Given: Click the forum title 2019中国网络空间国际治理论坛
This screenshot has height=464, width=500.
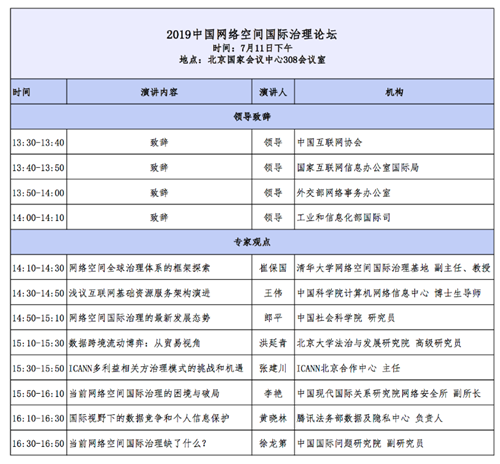Looking at the screenshot, I should (x=252, y=34).
